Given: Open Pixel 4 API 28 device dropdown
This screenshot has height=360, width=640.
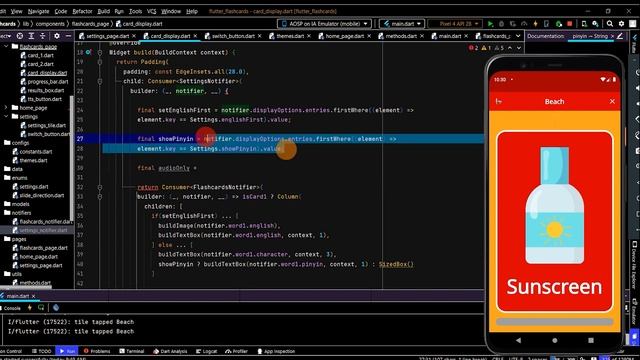Looking at the screenshot, I should pos(455,24).
